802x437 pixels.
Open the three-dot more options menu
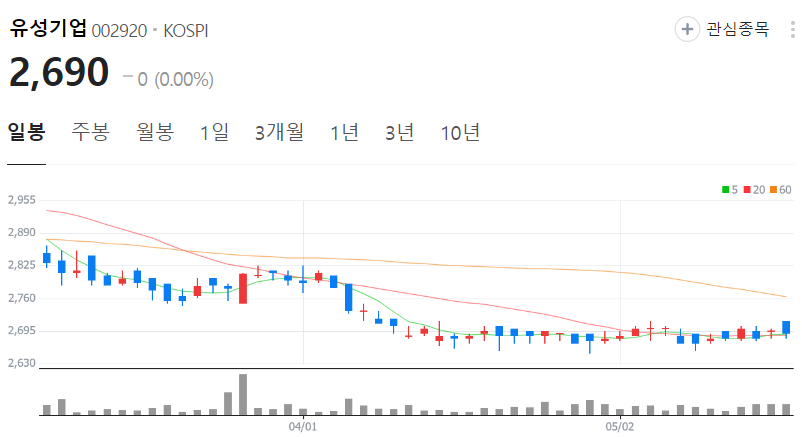tap(793, 29)
